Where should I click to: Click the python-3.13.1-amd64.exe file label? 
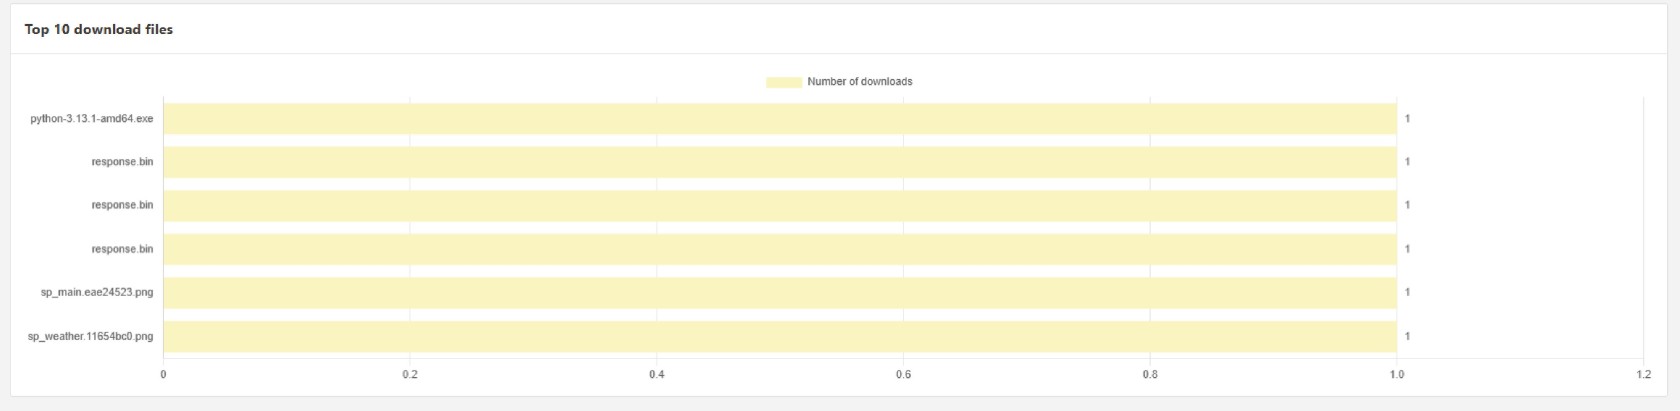pos(92,119)
